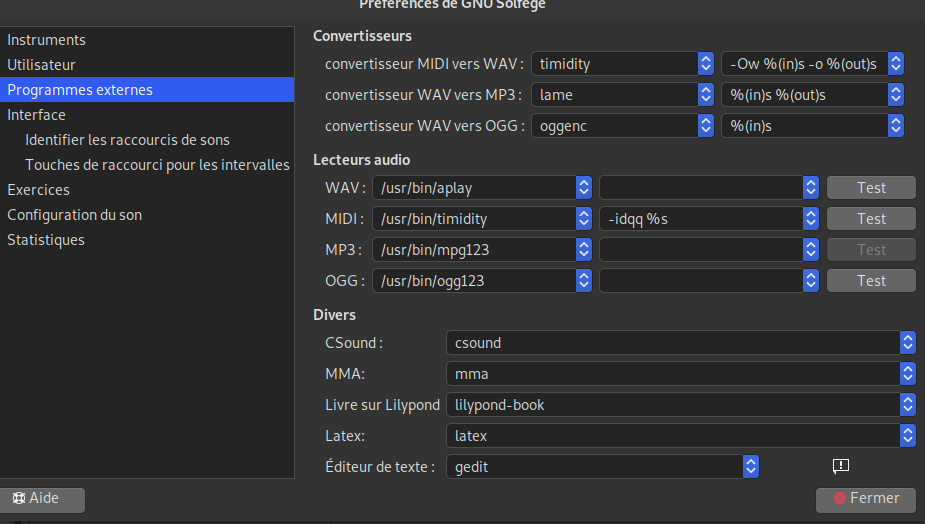Close the preferences with Fermer
The height and width of the screenshot is (524, 925).
[865, 498]
